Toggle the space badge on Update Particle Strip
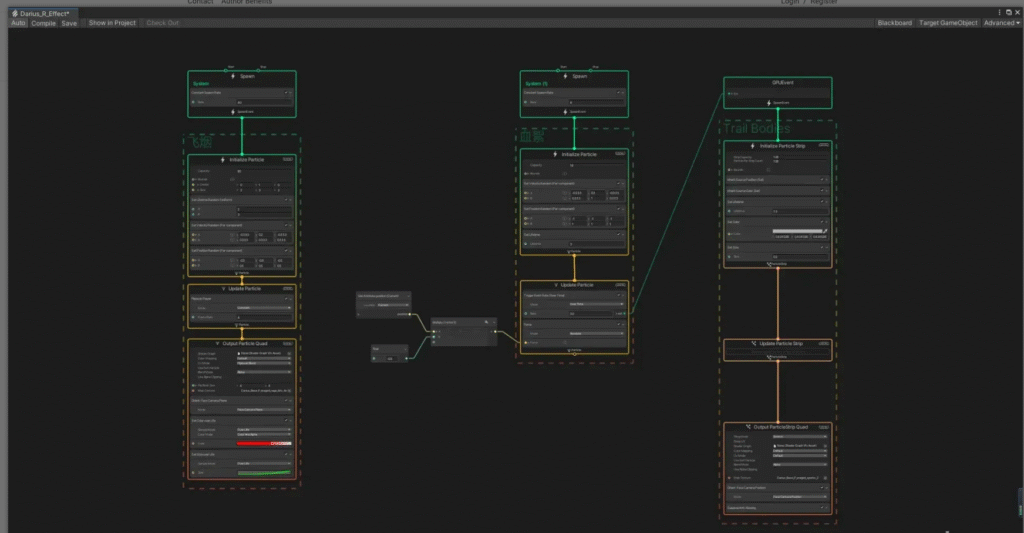This screenshot has width=1024, height=533. [x=824, y=344]
